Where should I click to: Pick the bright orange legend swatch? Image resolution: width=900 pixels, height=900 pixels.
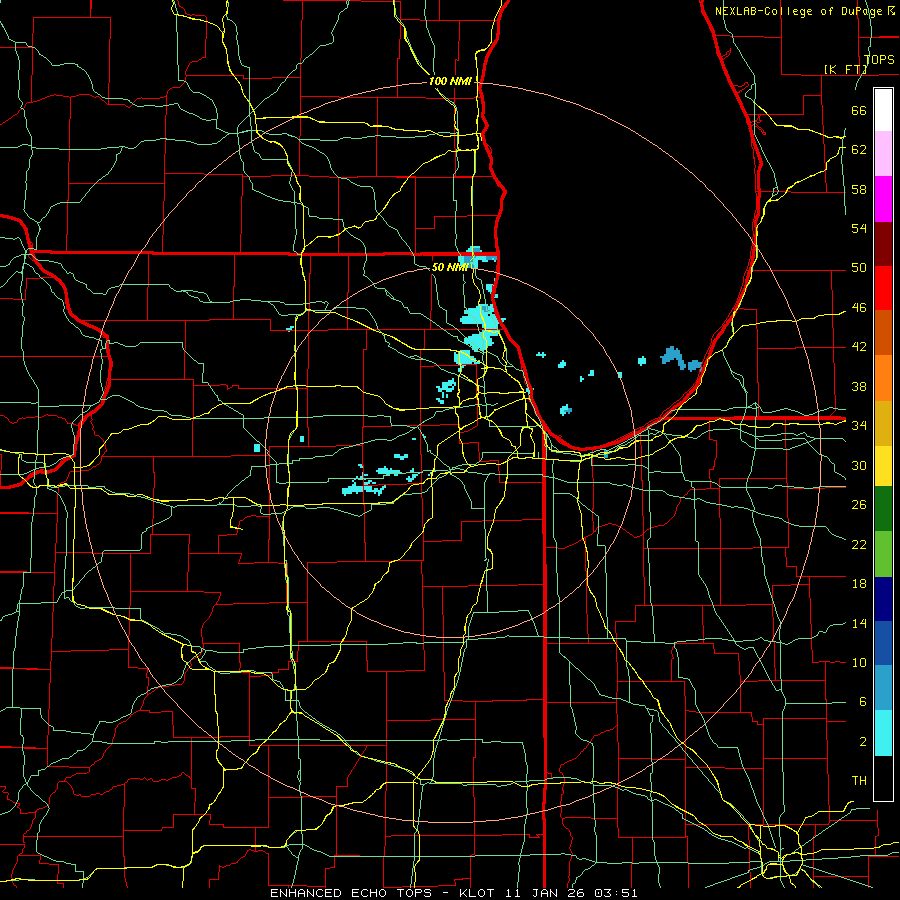[x=883, y=378]
